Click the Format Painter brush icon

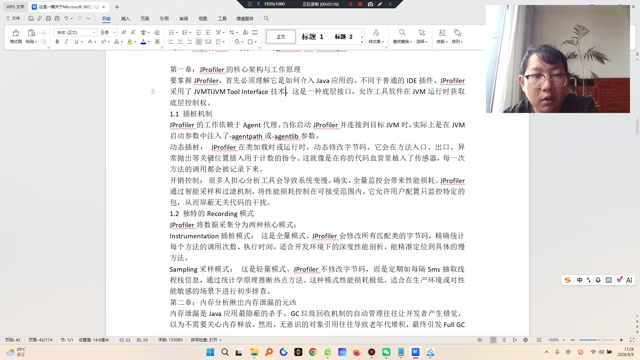pyautogui.click(x=16, y=33)
